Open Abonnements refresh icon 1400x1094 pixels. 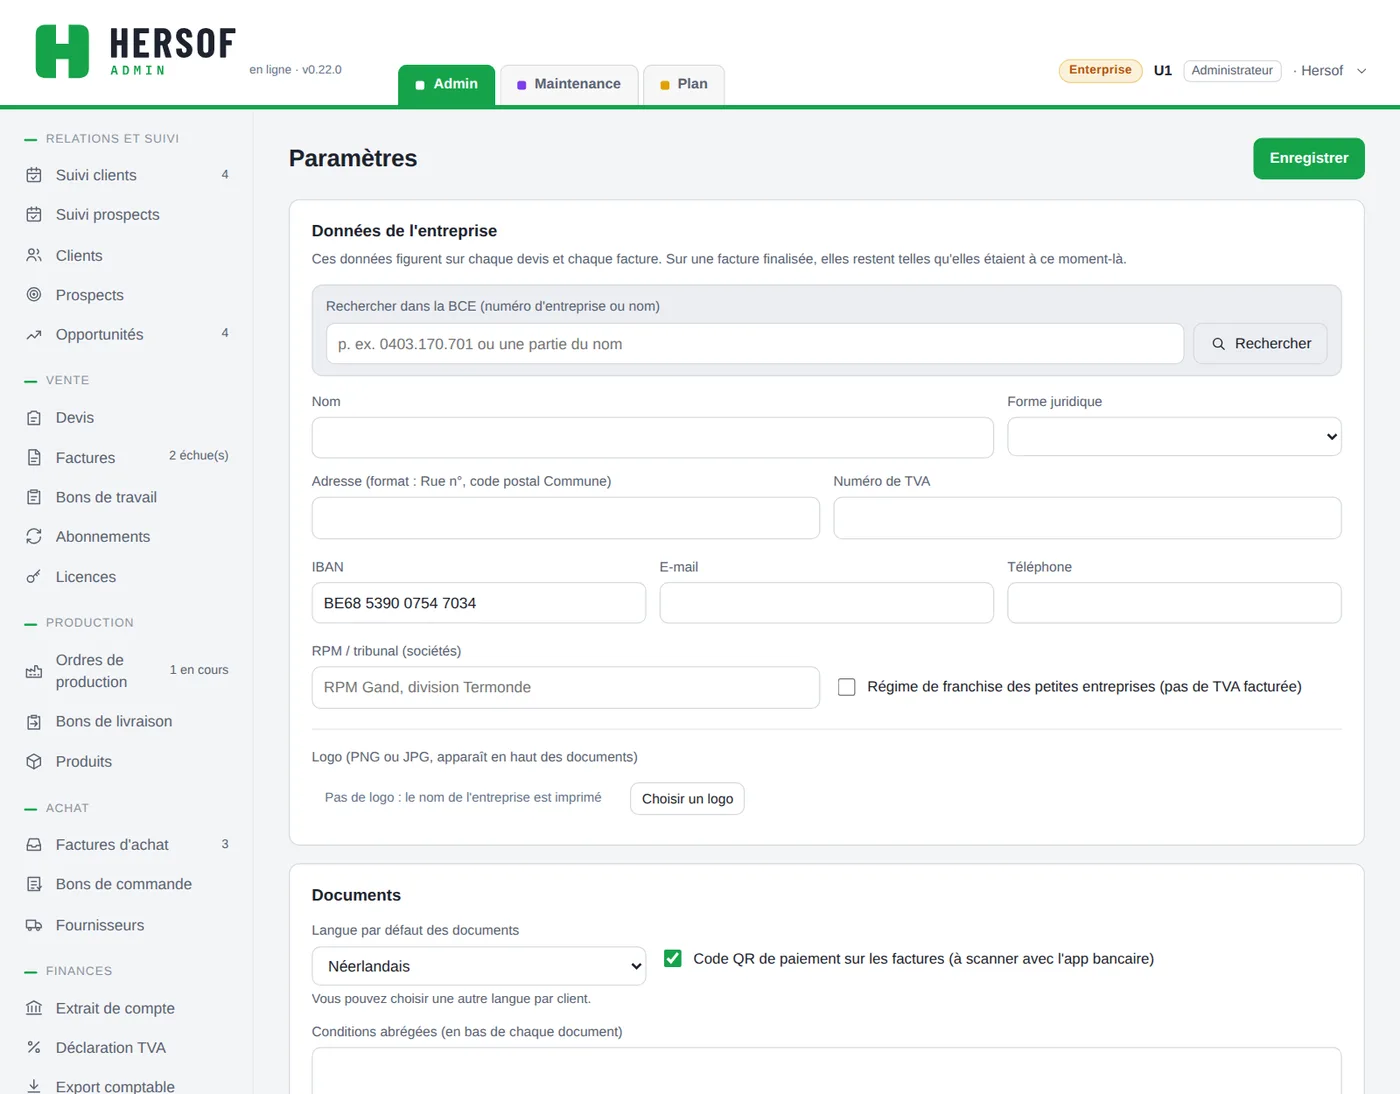tap(34, 537)
